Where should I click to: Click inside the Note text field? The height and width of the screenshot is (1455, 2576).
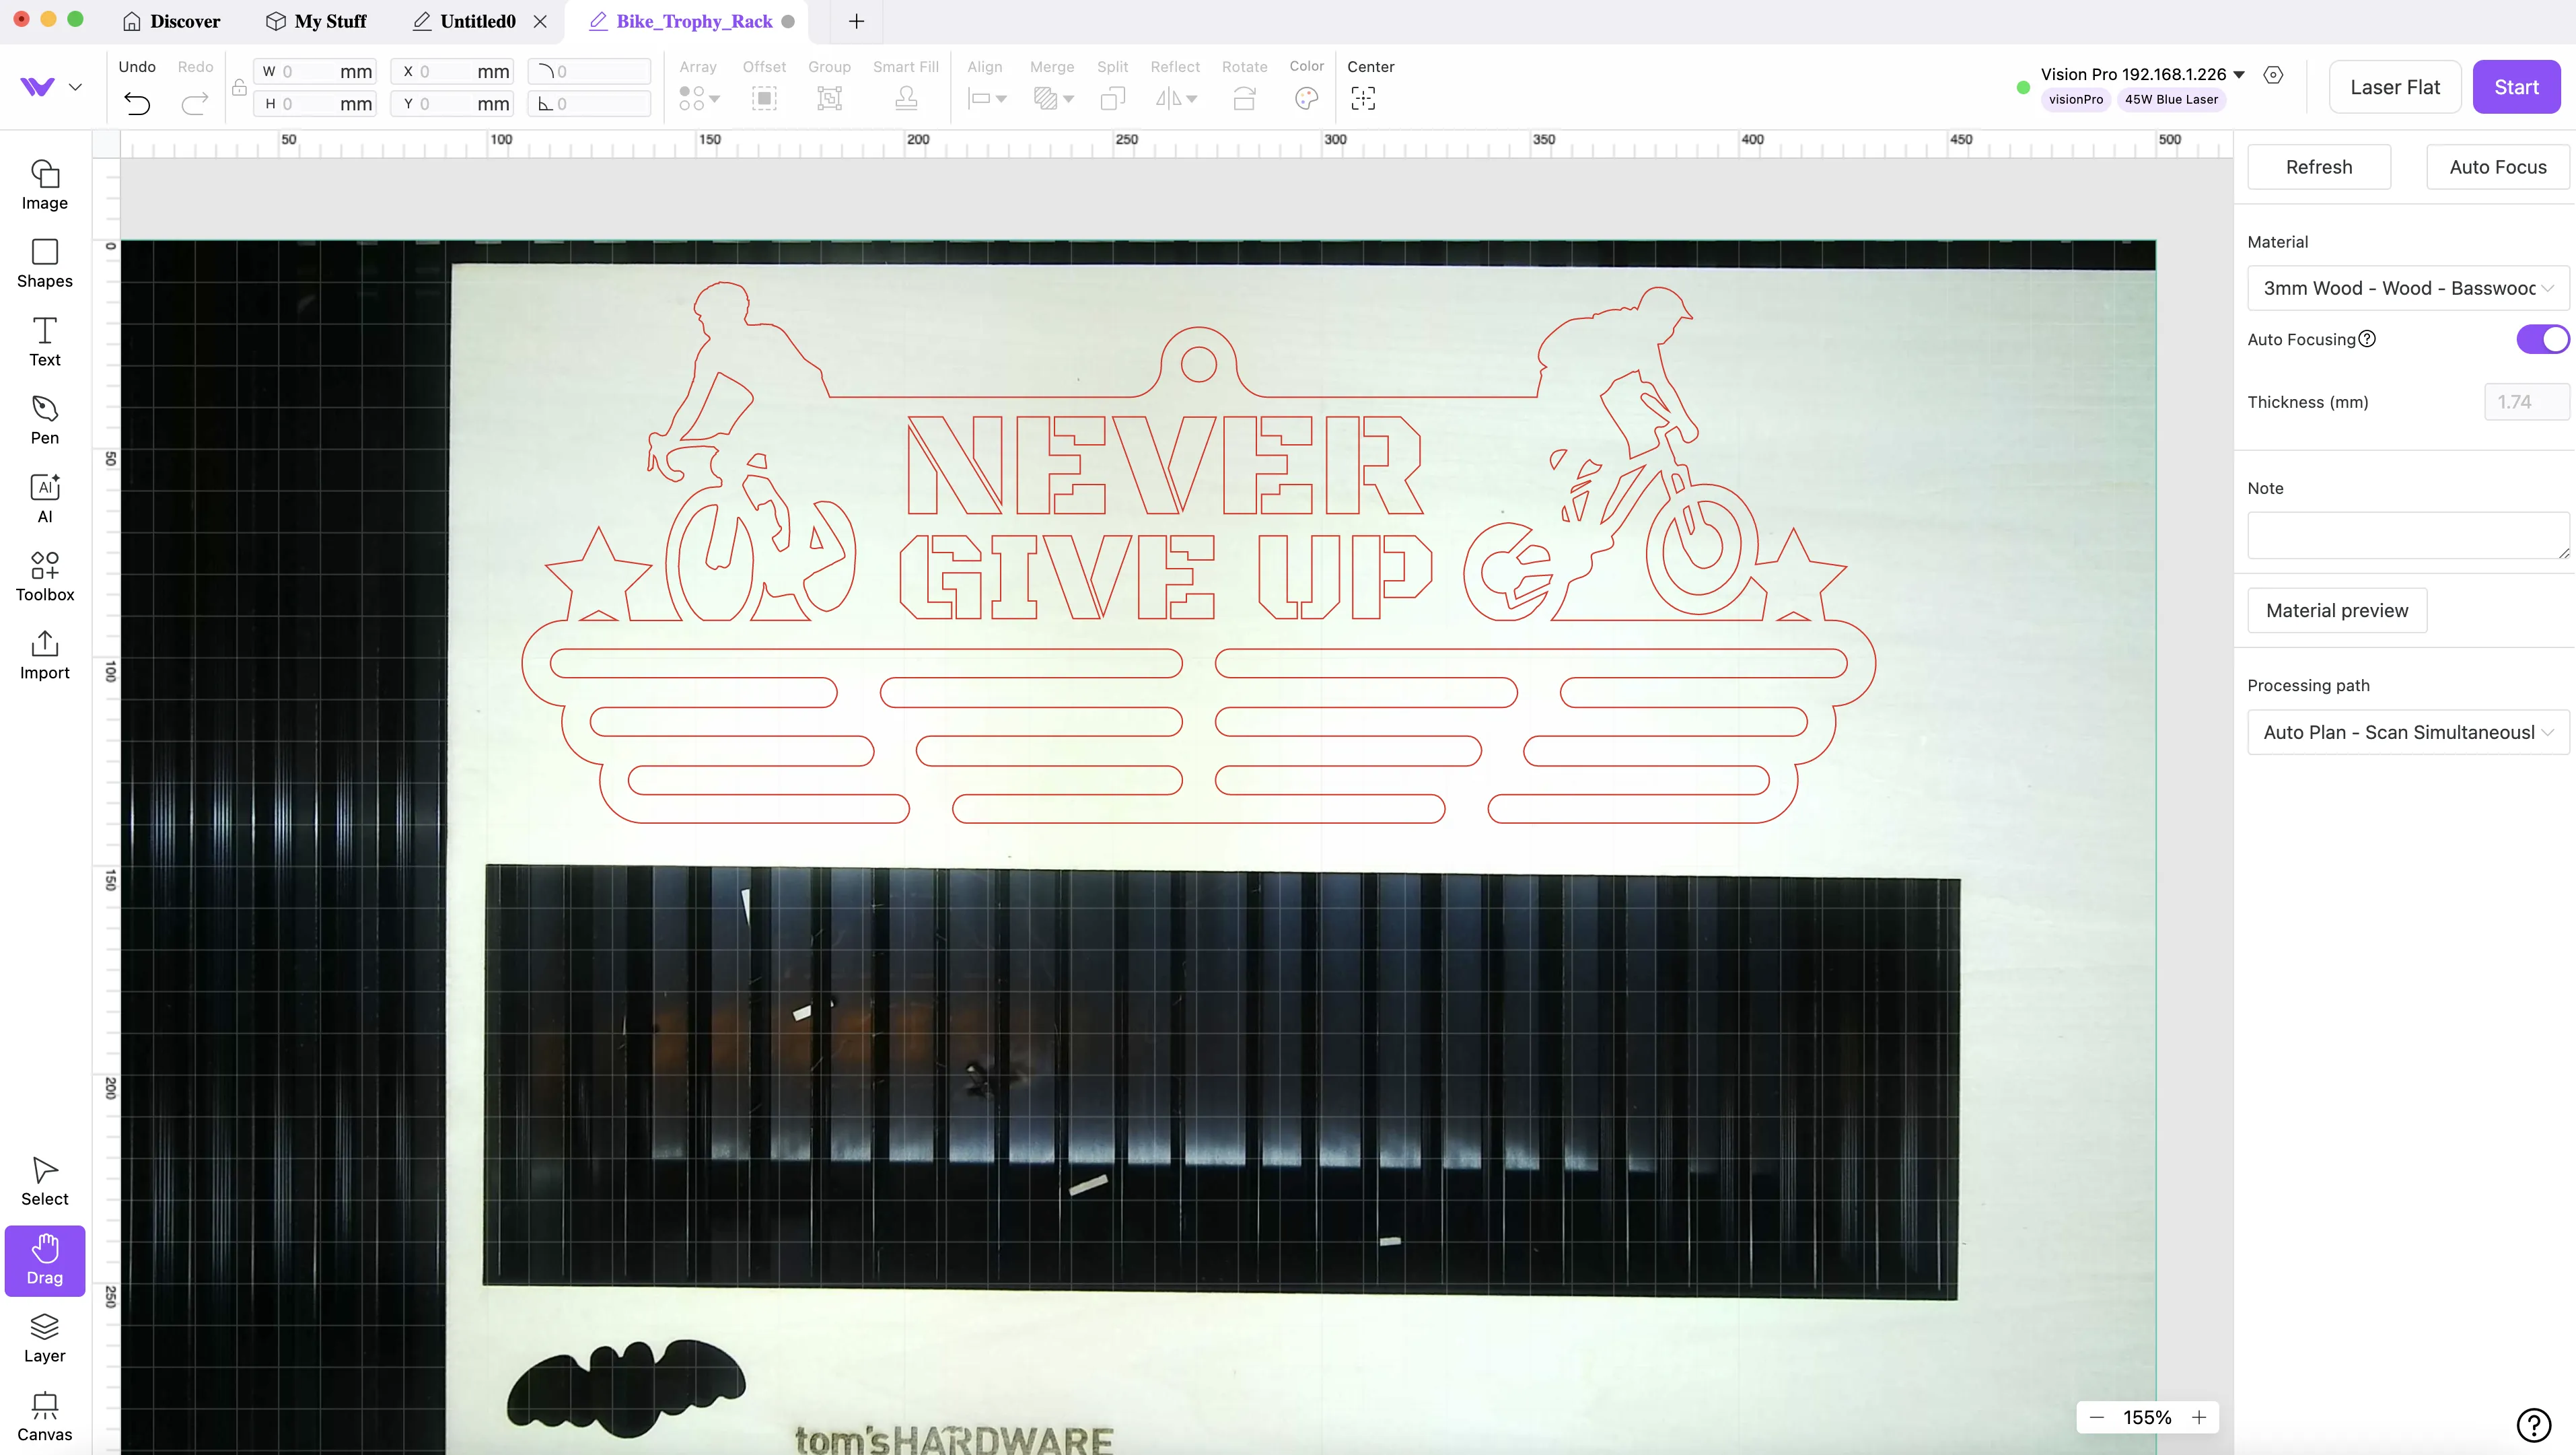click(2408, 535)
